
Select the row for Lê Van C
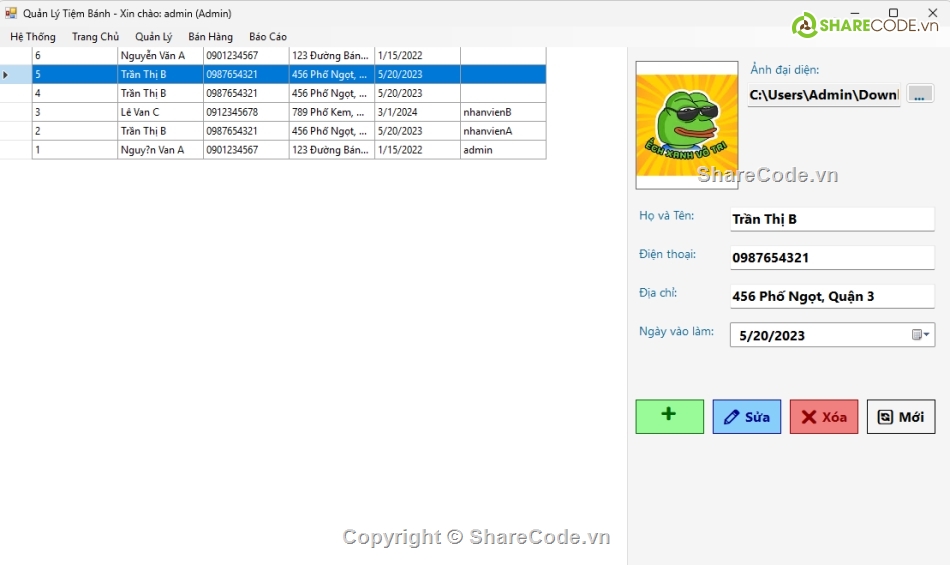(160, 112)
